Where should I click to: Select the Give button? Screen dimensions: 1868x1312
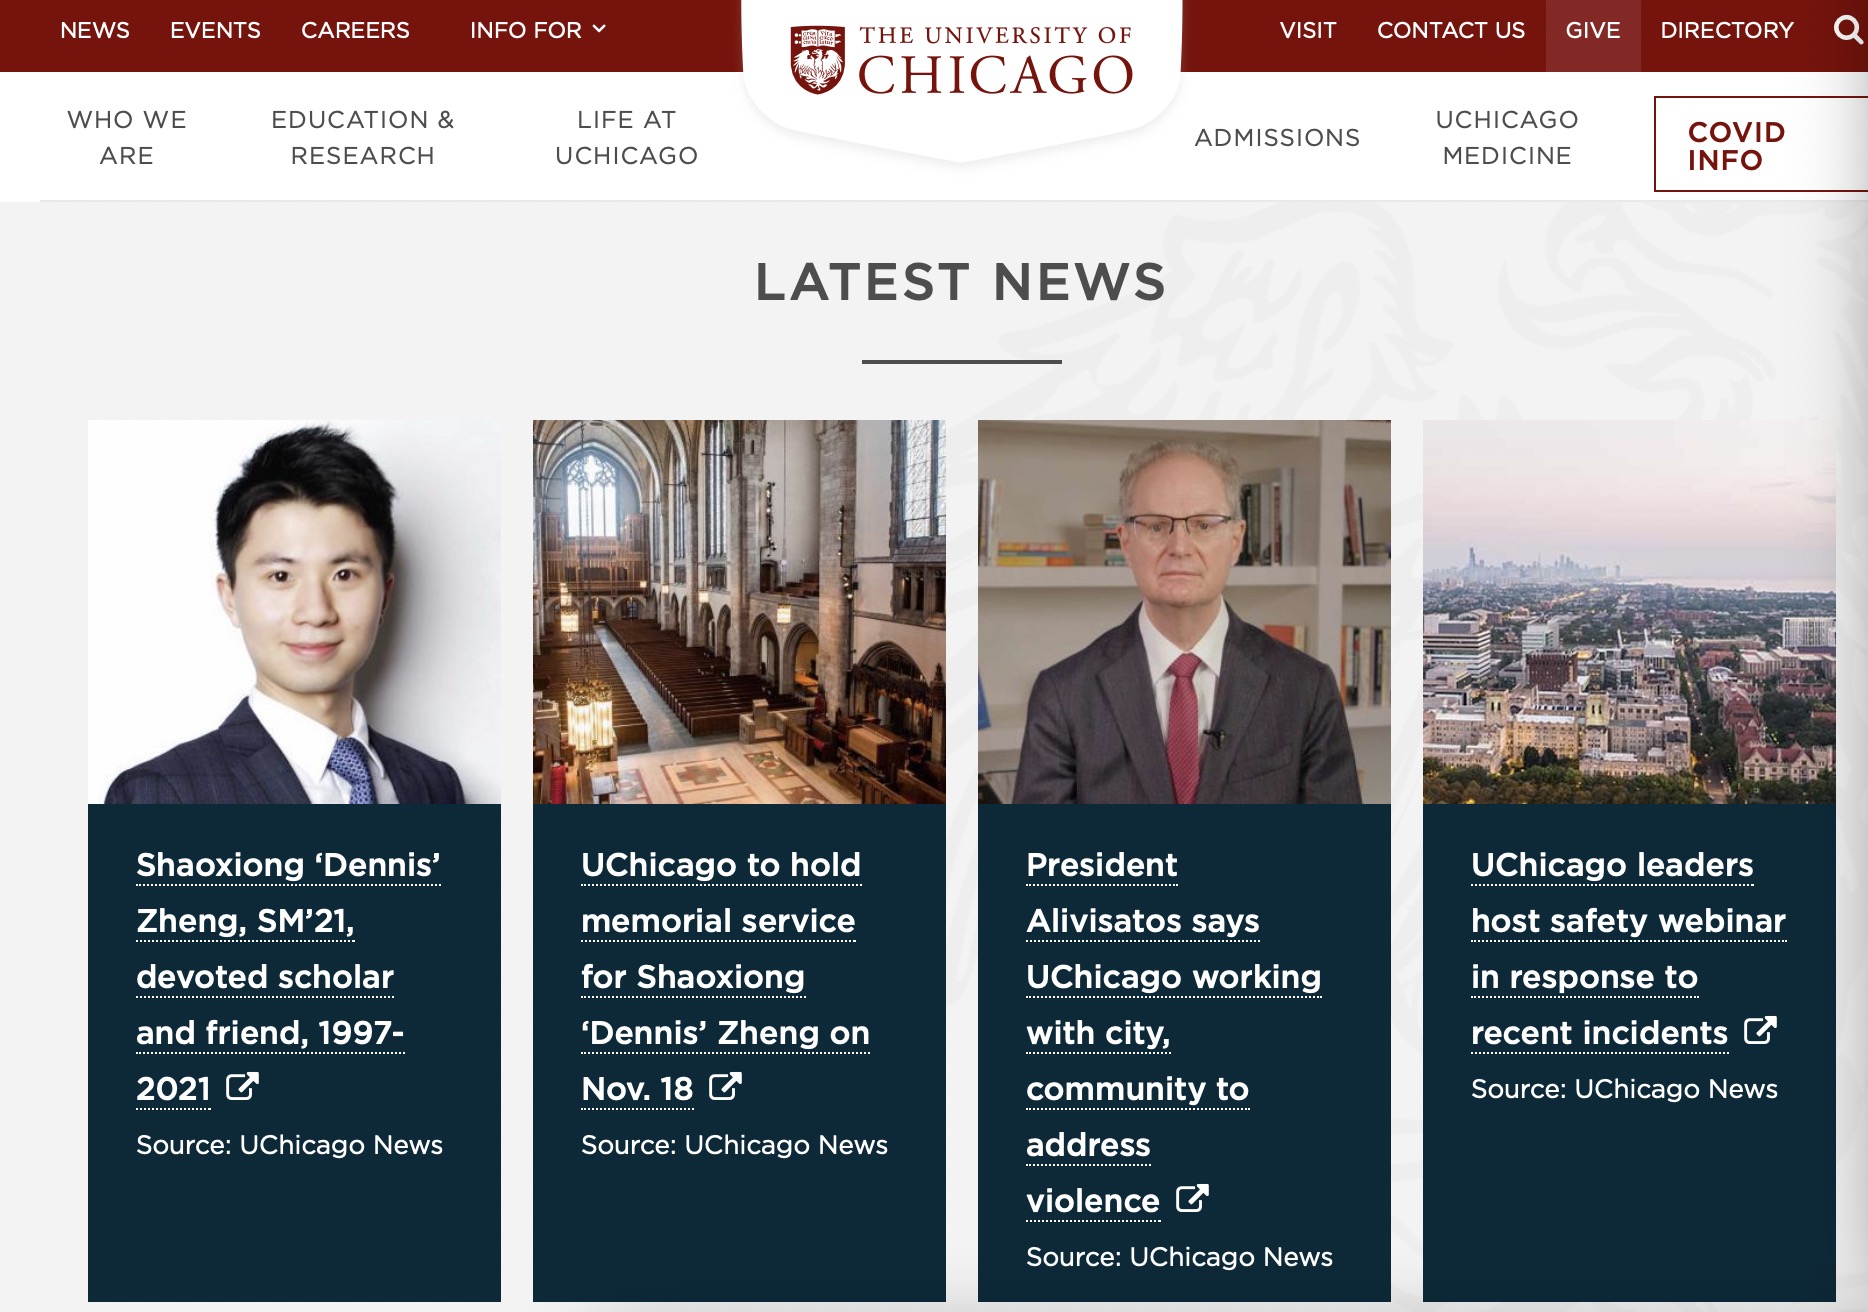[1593, 30]
